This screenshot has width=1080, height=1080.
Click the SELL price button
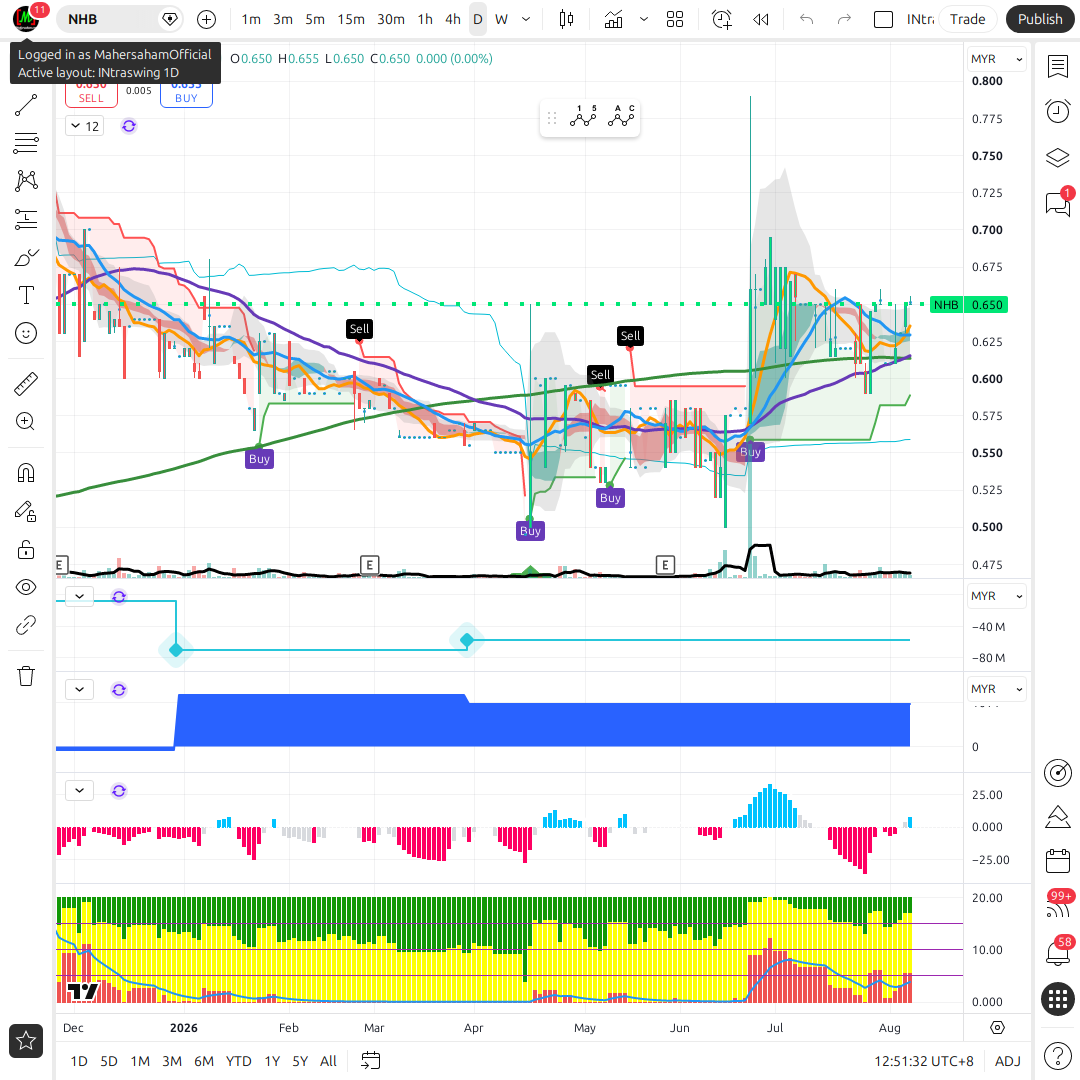(x=91, y=95)
